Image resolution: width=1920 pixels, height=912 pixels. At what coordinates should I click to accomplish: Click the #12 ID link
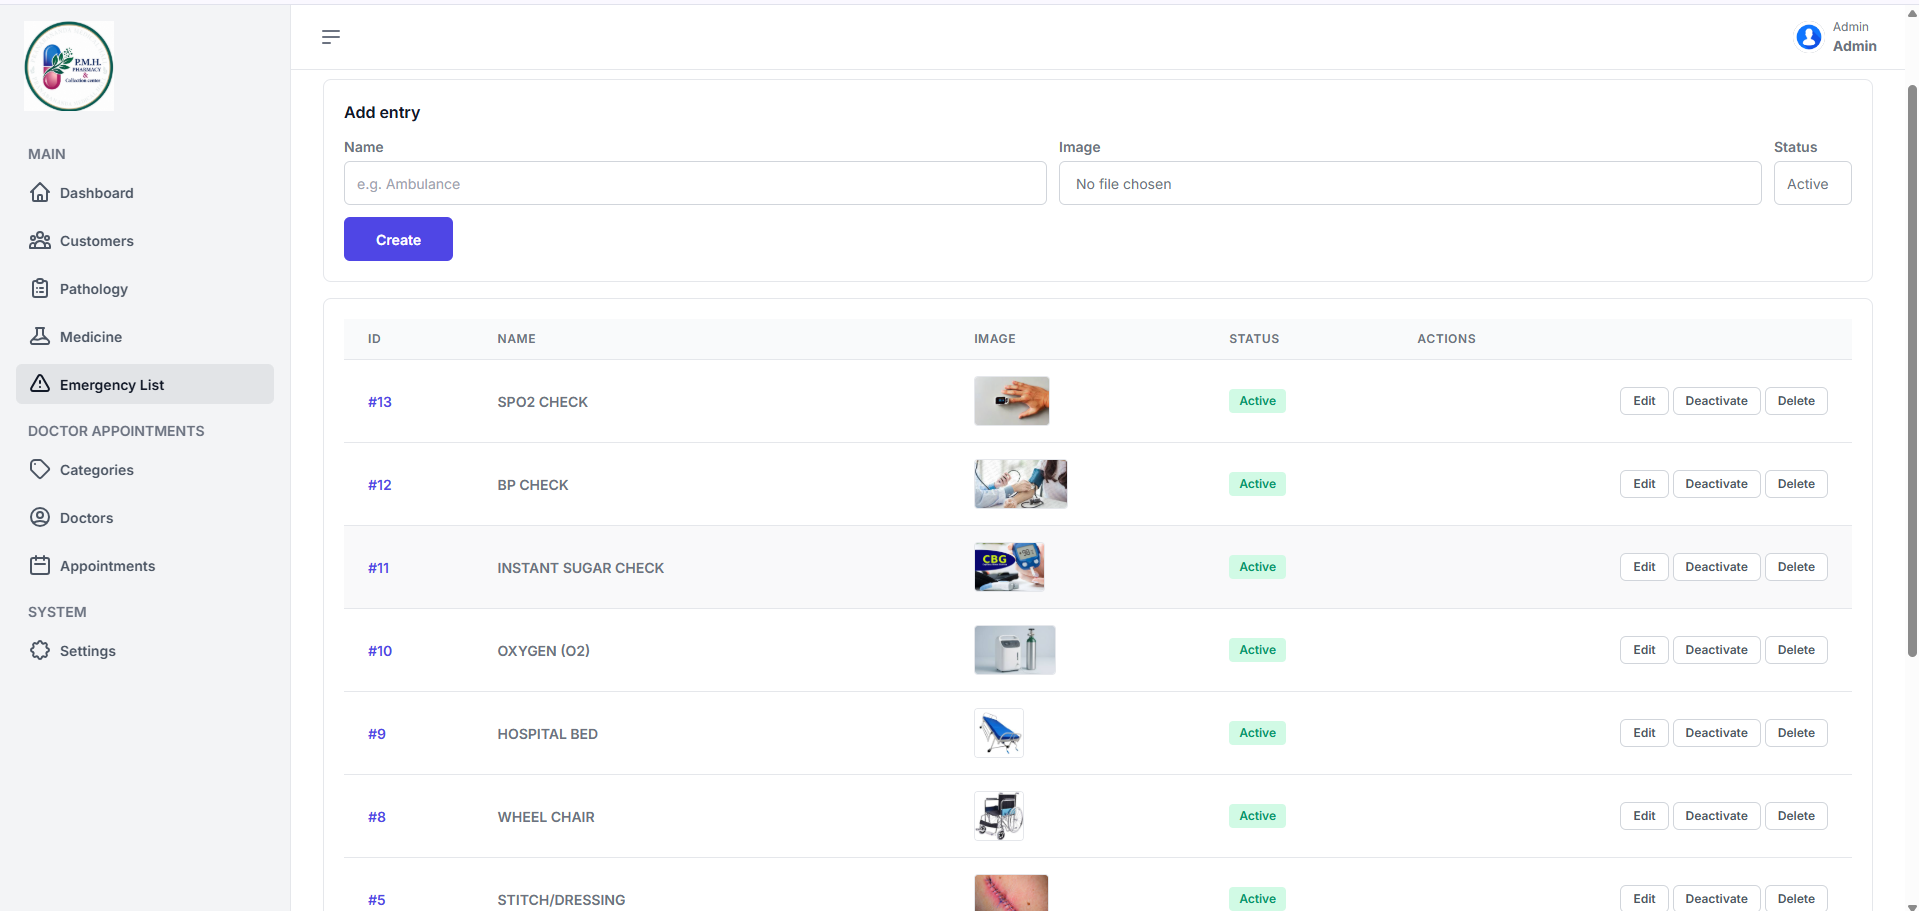[x=380, y=485]
